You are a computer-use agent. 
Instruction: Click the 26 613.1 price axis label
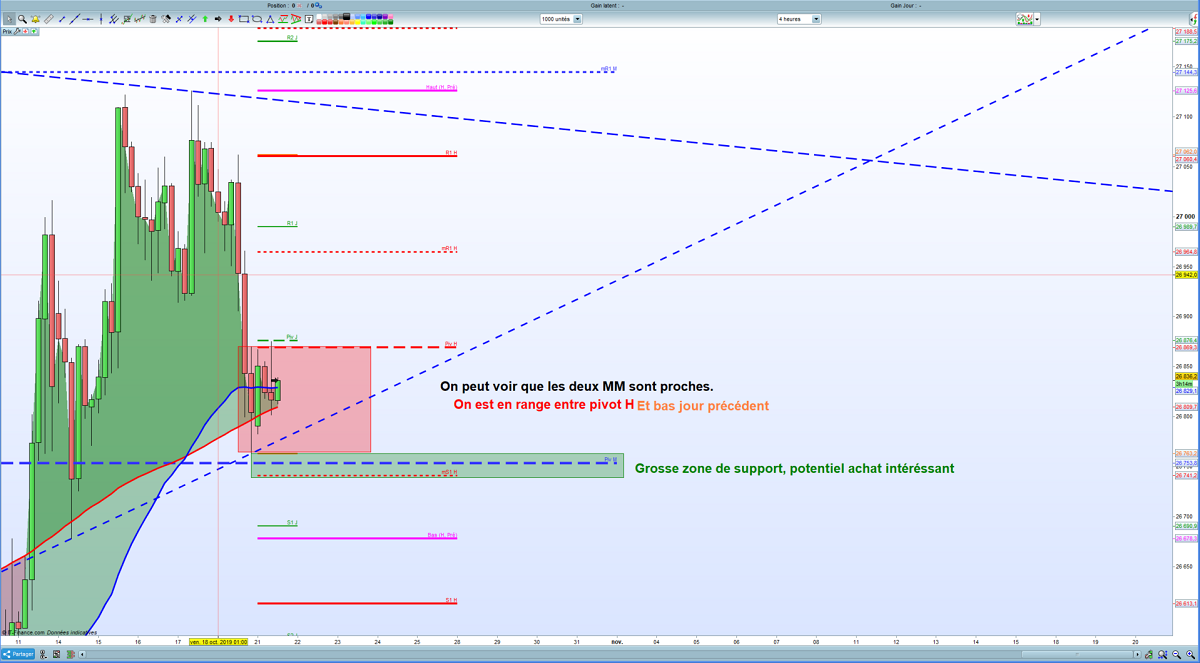pos(1186,603)
